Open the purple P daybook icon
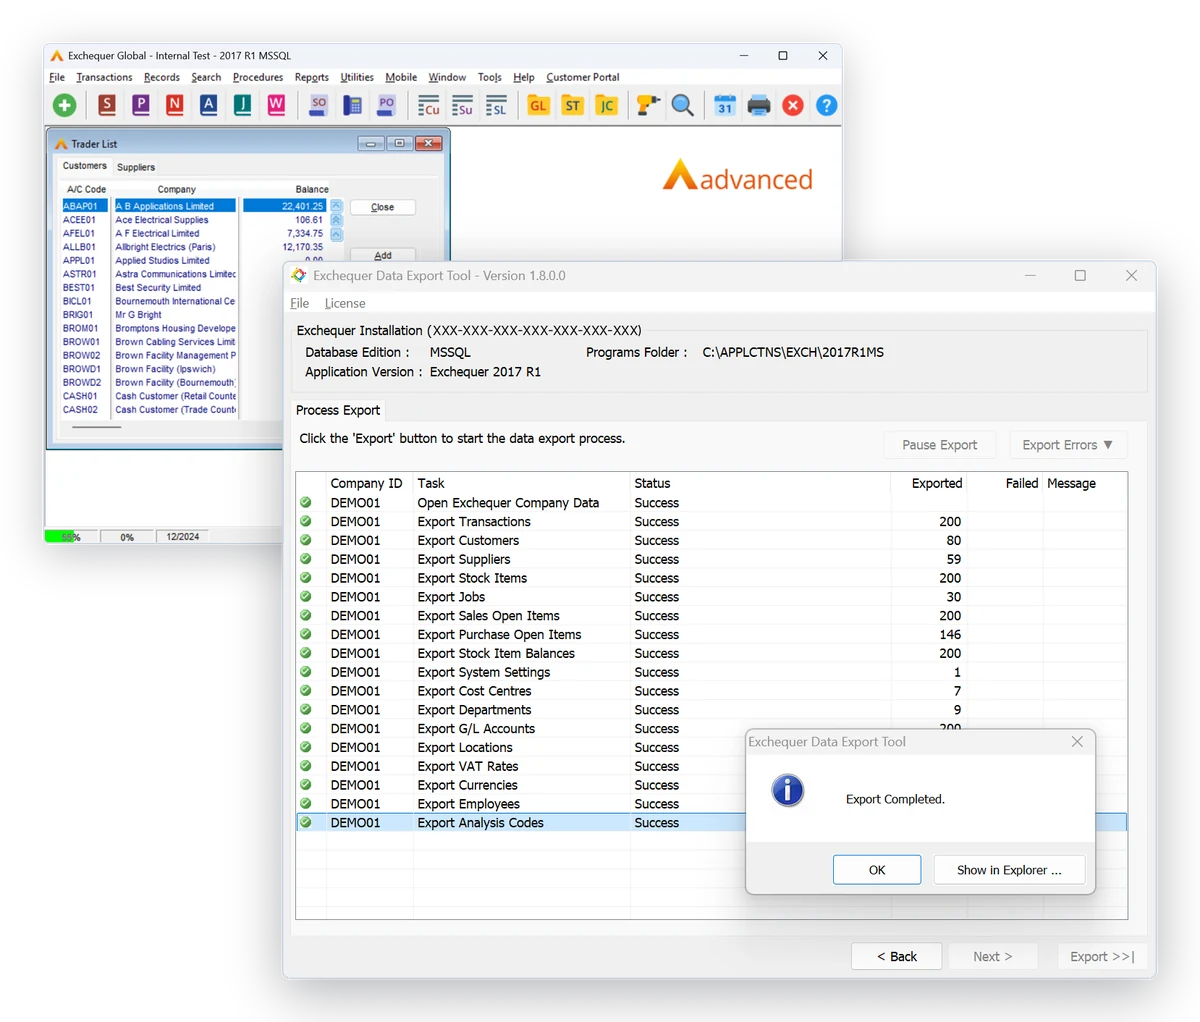The height and width of the screenshot is (1022, 1200). coord(141,104)
